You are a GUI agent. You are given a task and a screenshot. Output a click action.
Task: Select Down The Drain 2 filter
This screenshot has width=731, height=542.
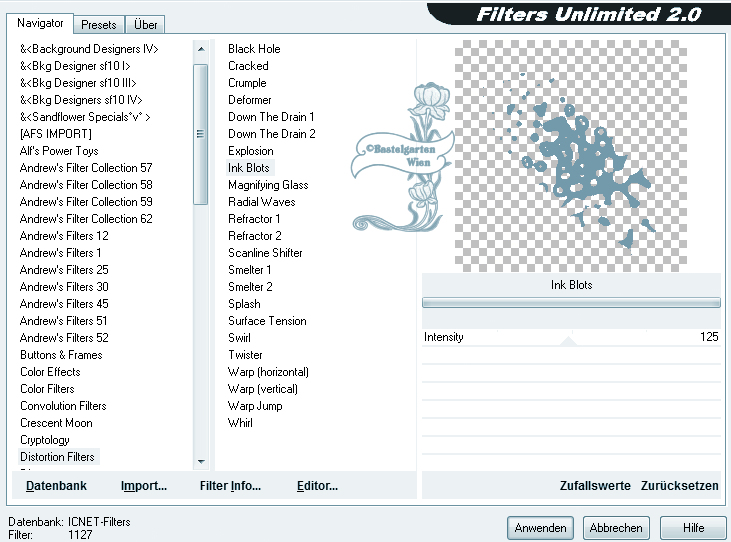[x=272, y=134]
